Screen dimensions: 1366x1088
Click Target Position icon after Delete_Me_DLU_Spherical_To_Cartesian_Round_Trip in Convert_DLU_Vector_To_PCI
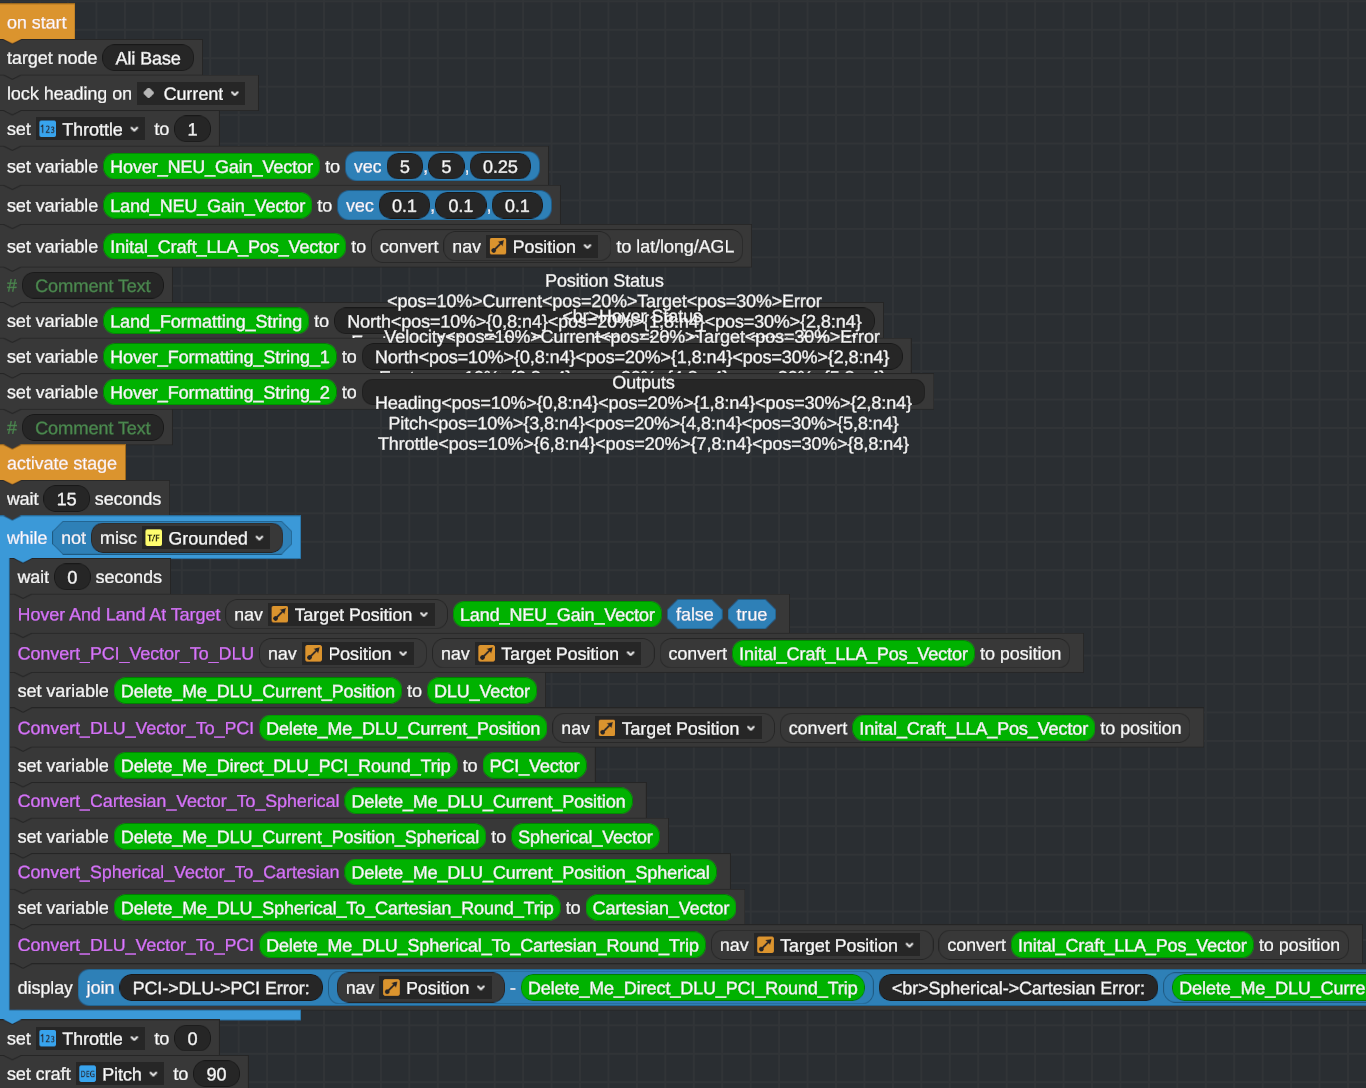pyautogui.click(x=765, y=946)
